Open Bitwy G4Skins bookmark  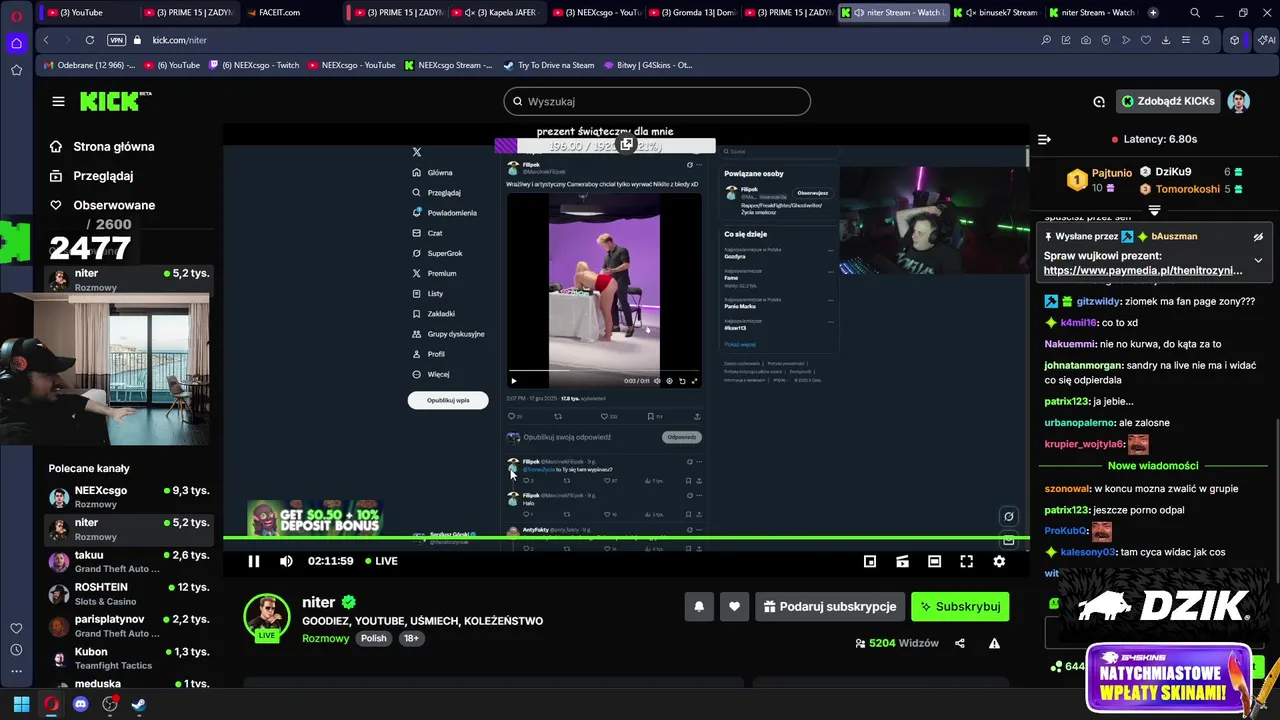click(646, 65)
